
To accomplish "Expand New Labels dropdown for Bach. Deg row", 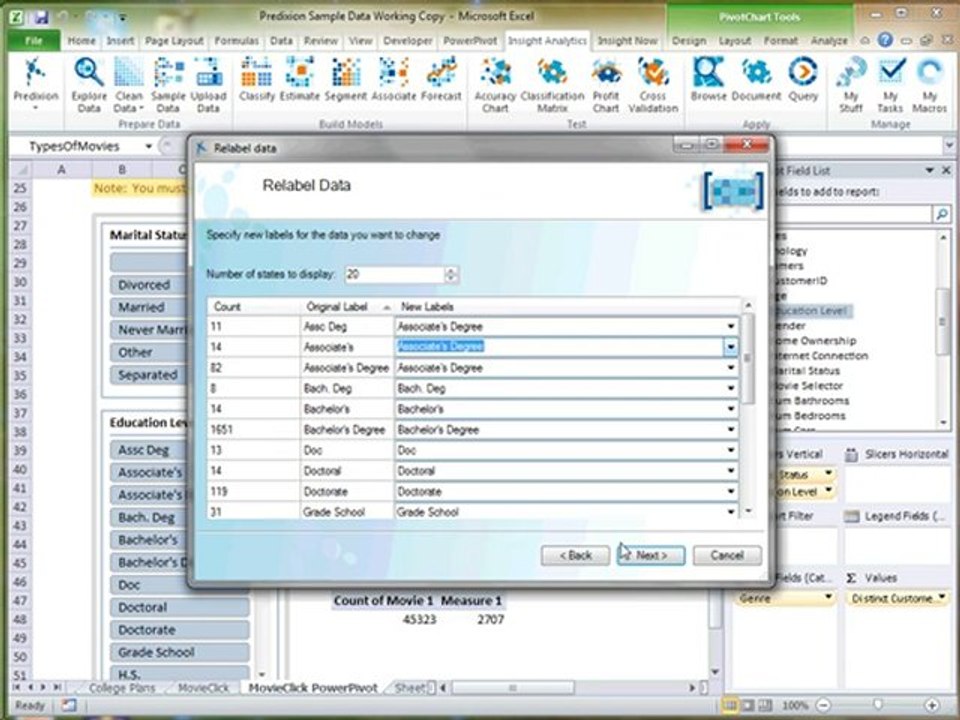I will [730, 388].
